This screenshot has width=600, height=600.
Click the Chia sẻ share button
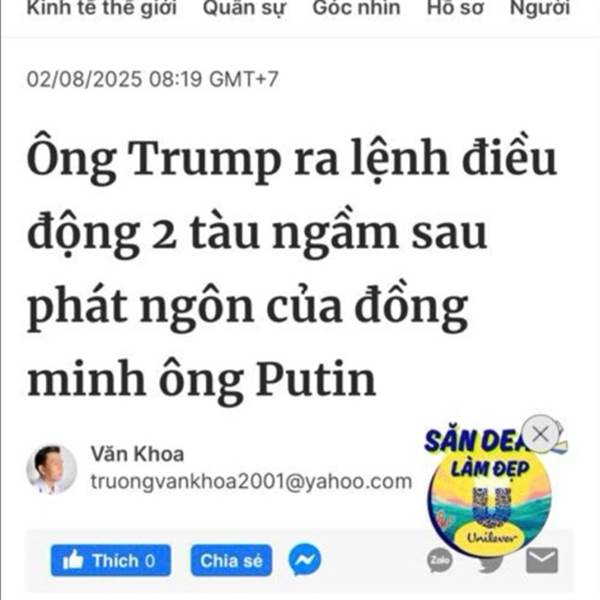click(231, 560)
